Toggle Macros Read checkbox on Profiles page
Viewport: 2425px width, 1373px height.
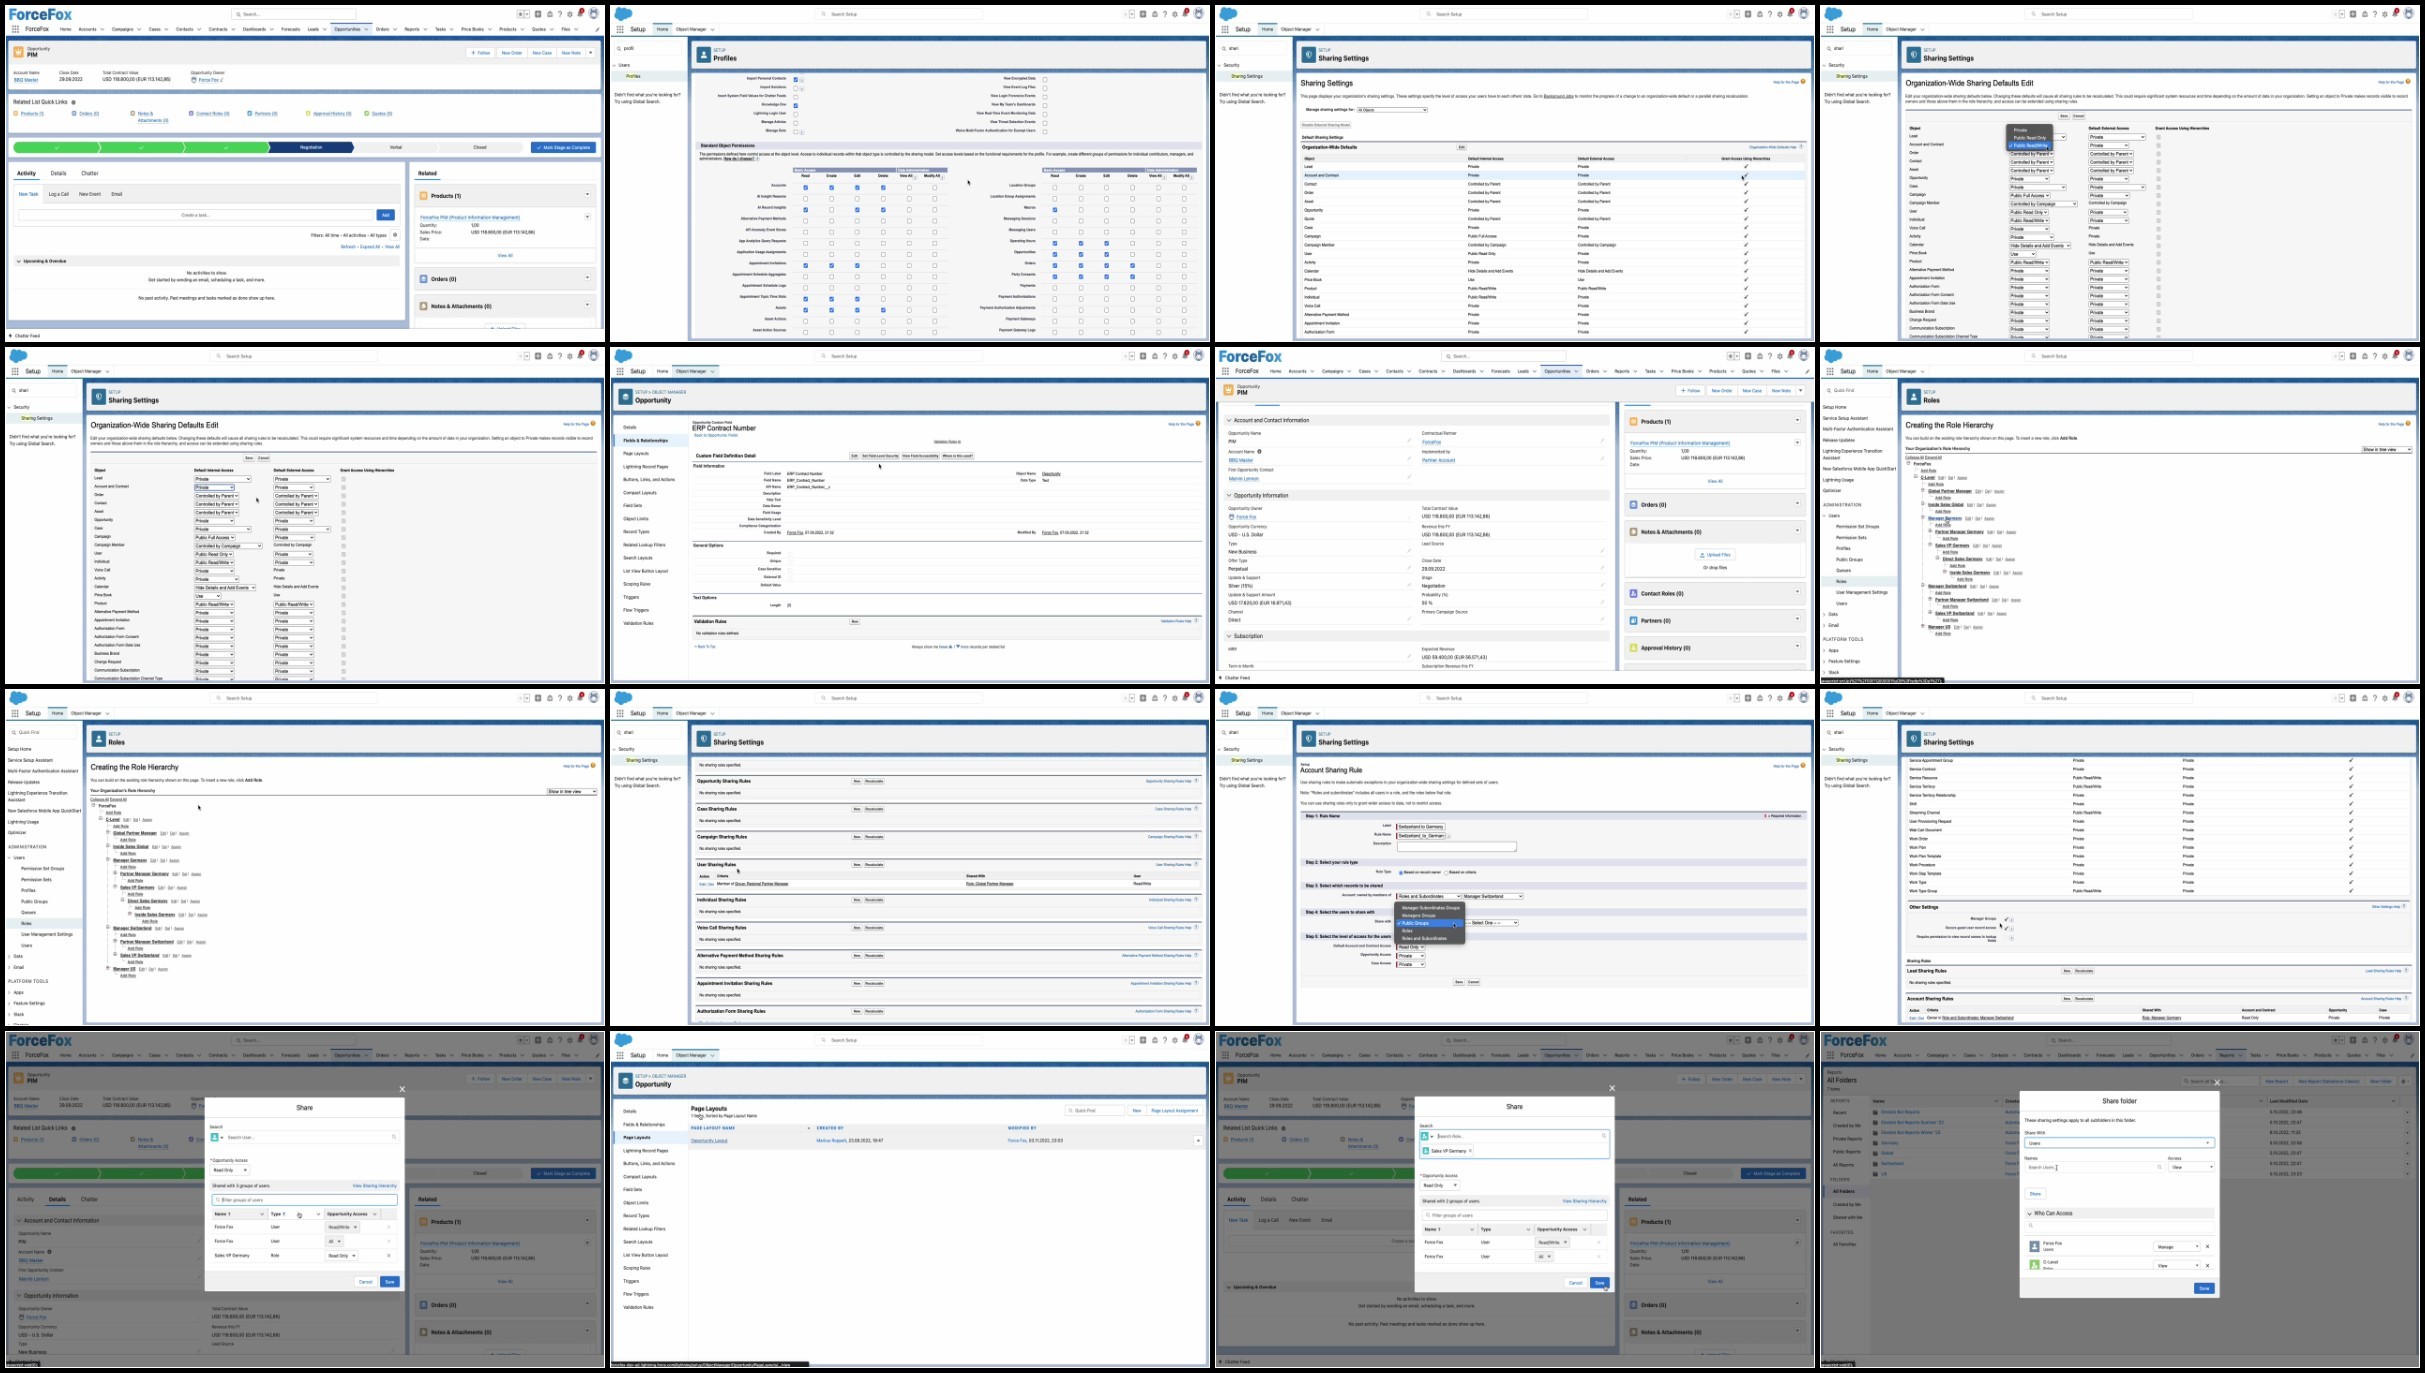click(x=1055, y=210)
